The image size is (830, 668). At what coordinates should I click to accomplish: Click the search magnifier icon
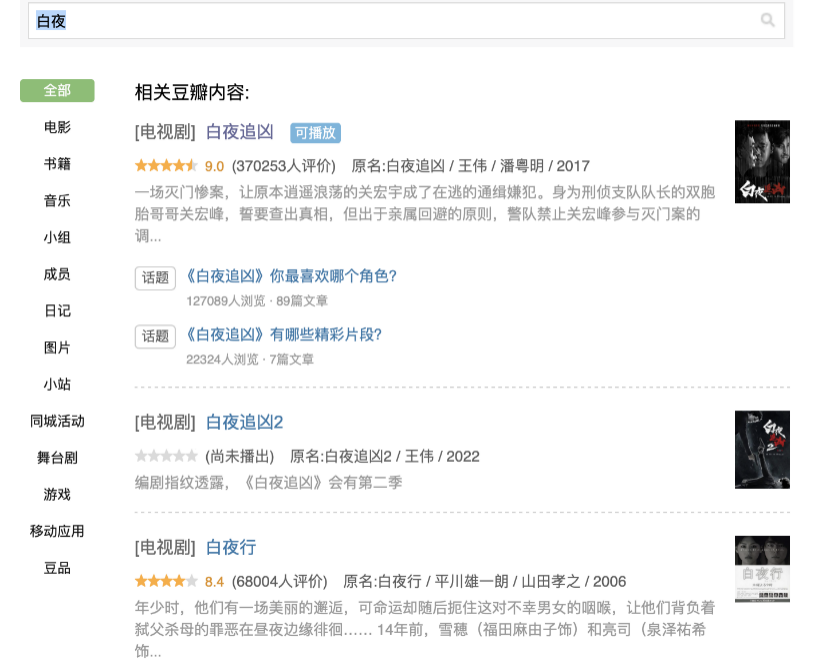pos(768,20)
